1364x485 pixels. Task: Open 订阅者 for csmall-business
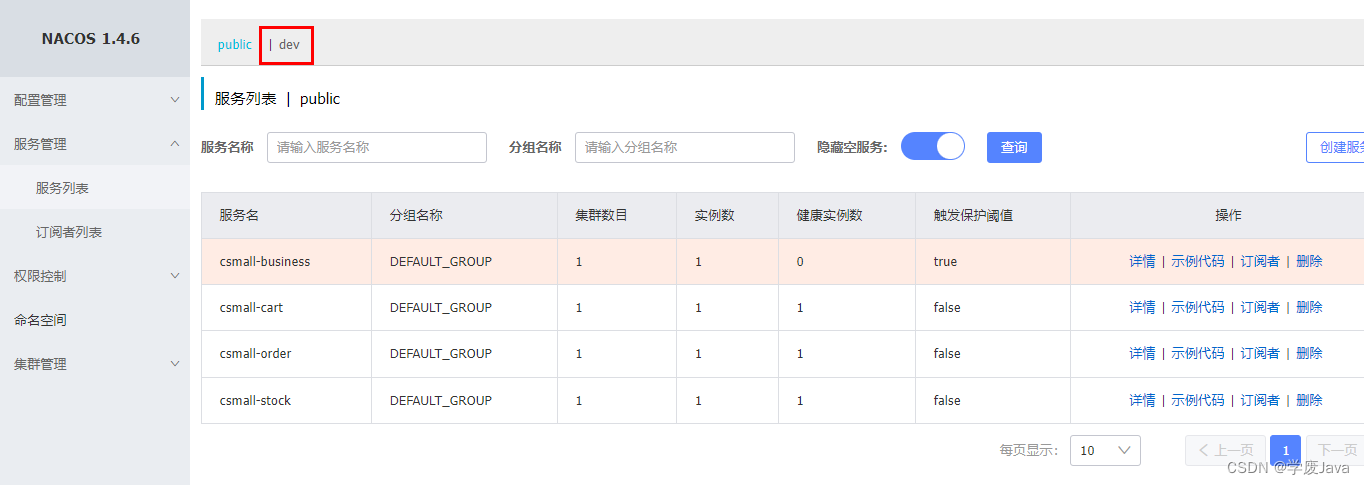1260,261
